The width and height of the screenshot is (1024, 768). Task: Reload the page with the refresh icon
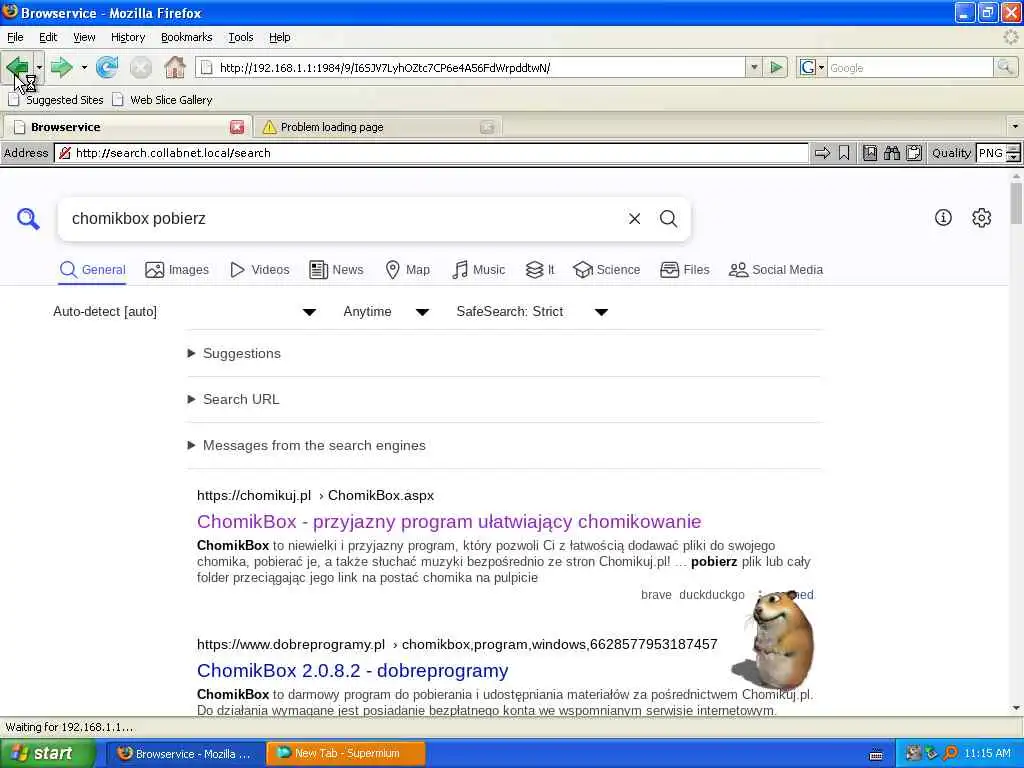point(107,67)
